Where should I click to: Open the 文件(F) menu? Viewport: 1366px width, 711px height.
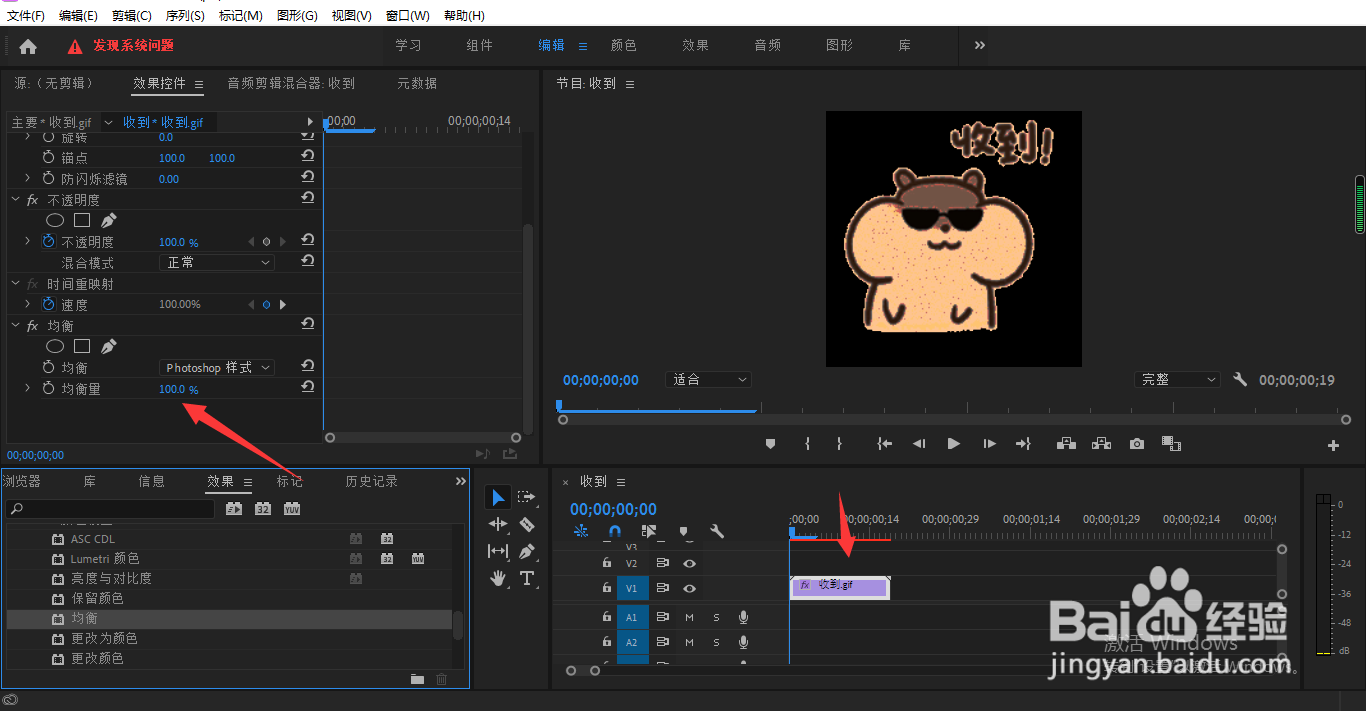(x=26, y=16)
